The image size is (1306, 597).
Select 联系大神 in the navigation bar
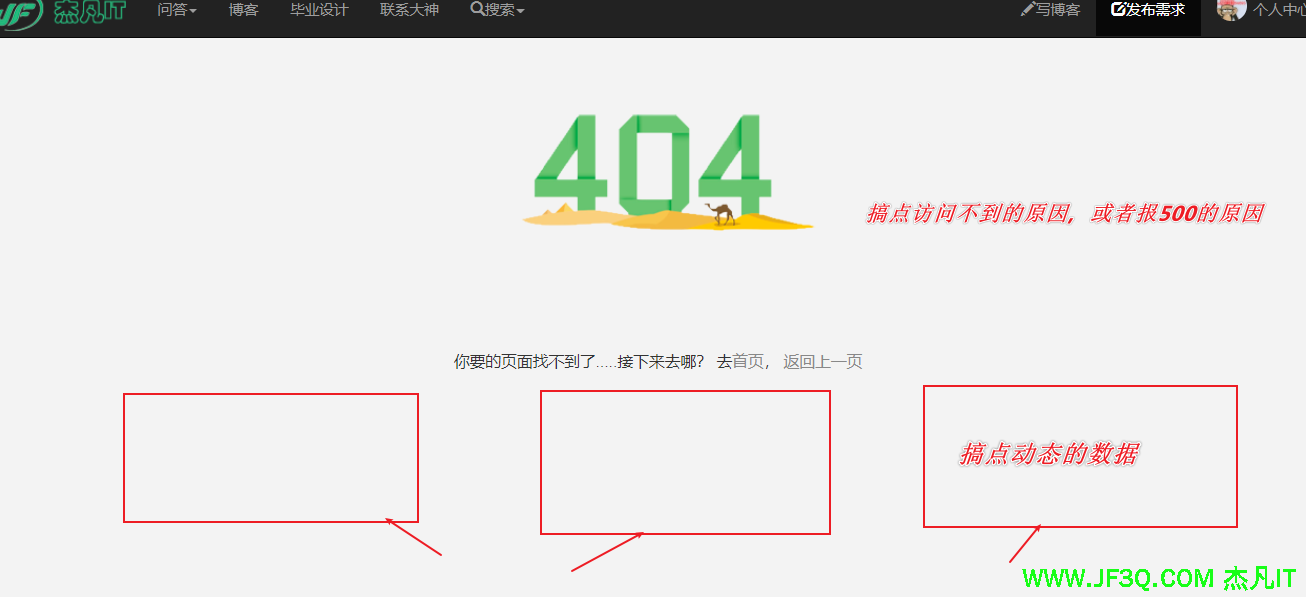click(409, 10)
